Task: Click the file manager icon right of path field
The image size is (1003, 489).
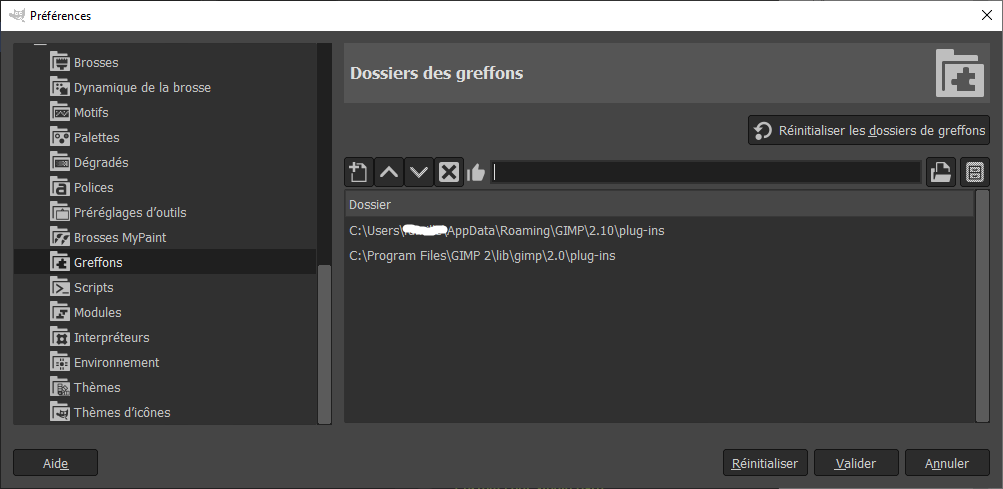Action: pyautogui.click(x=975, y=172)
